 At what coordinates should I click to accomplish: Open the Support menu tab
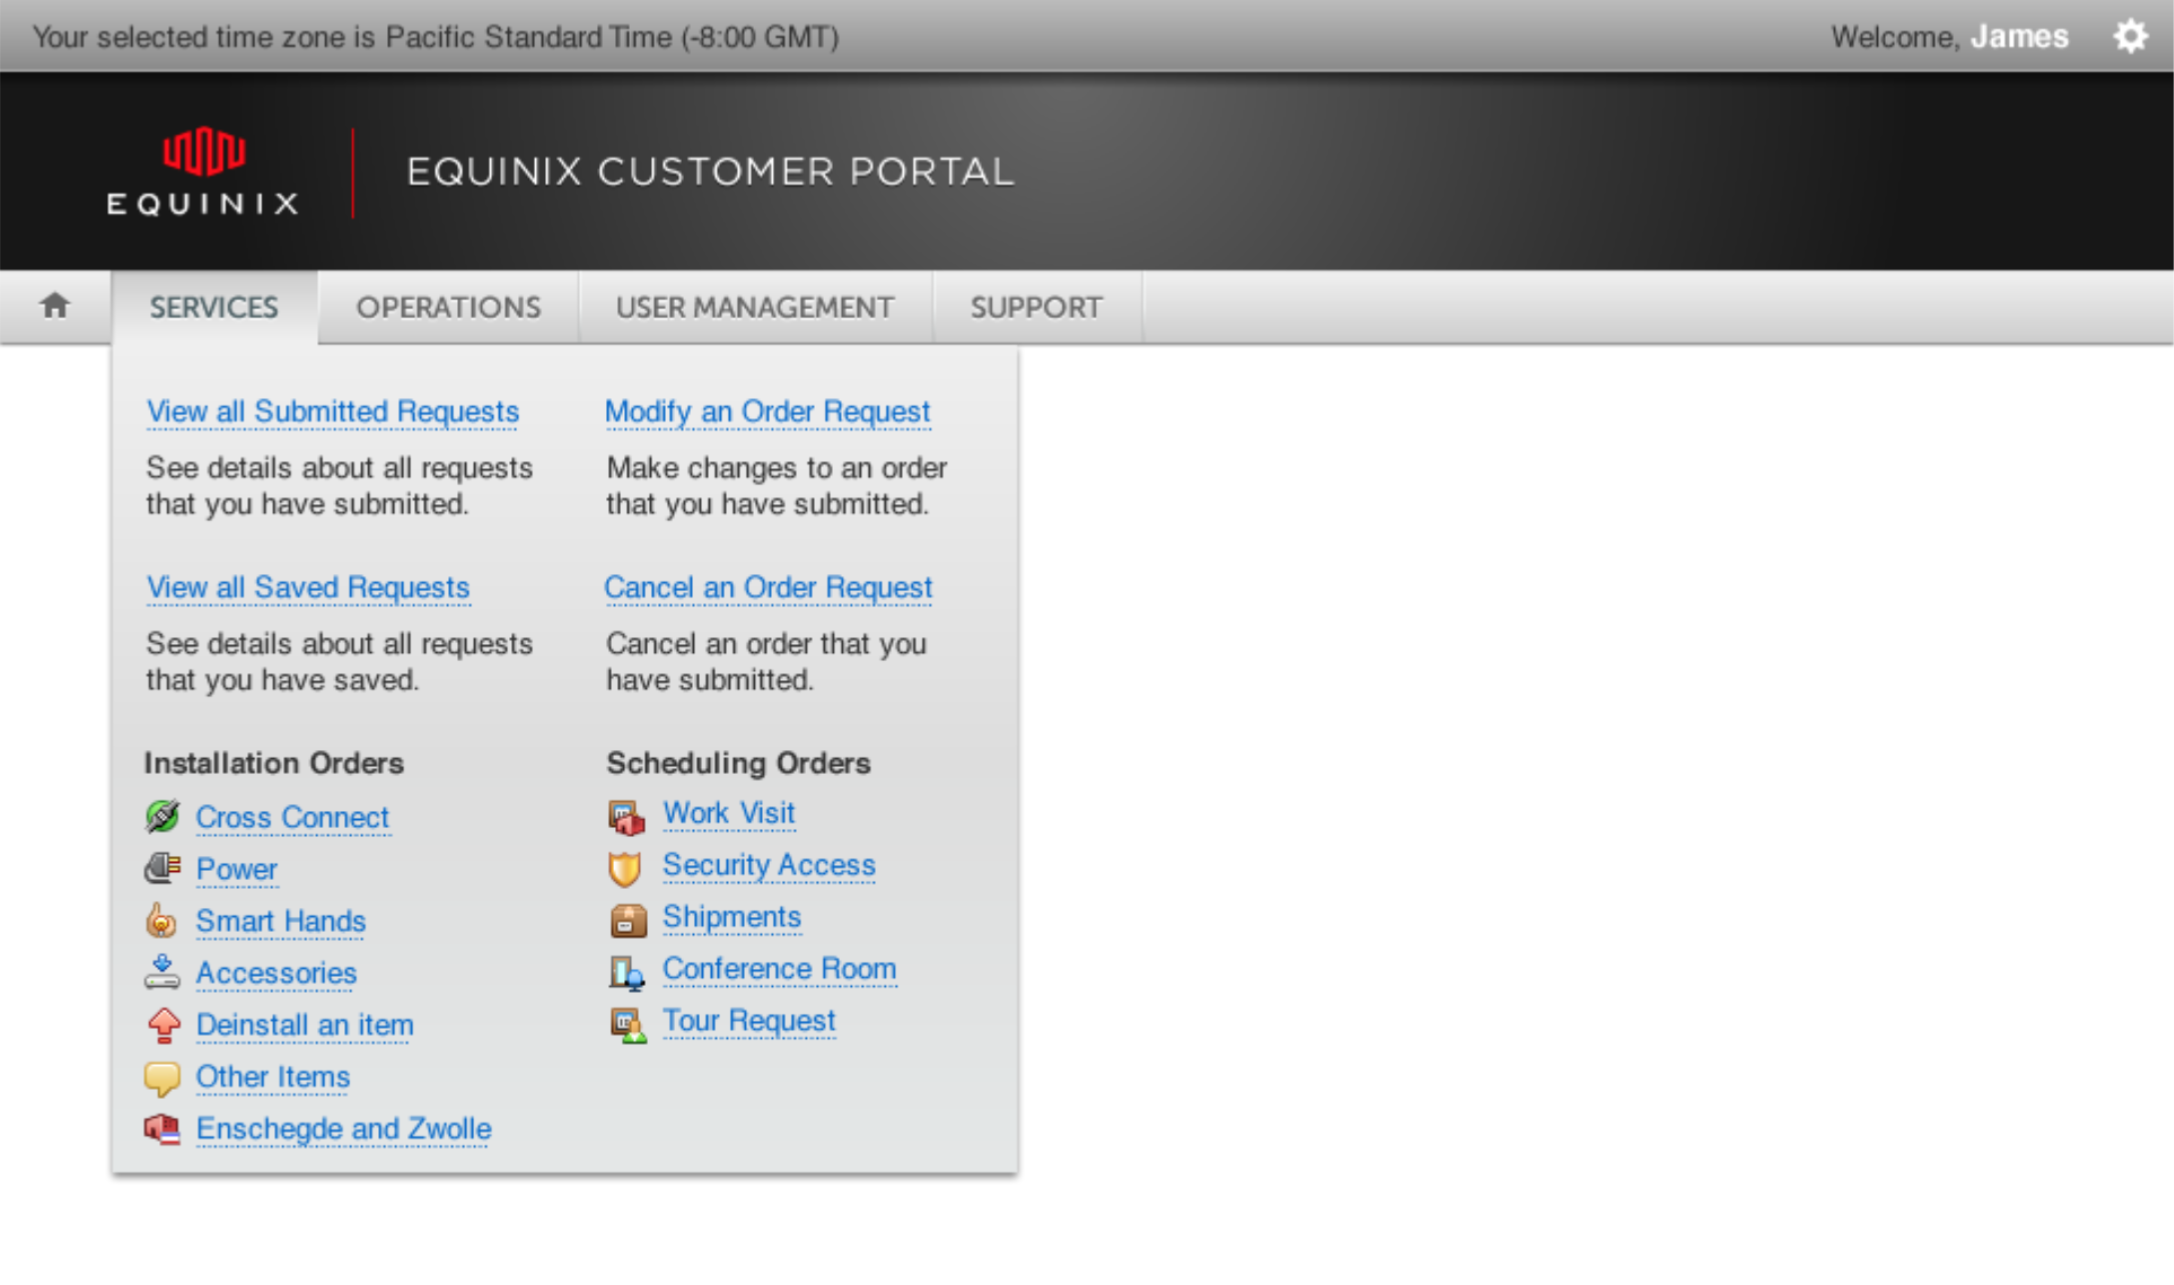click(1036, 307)
